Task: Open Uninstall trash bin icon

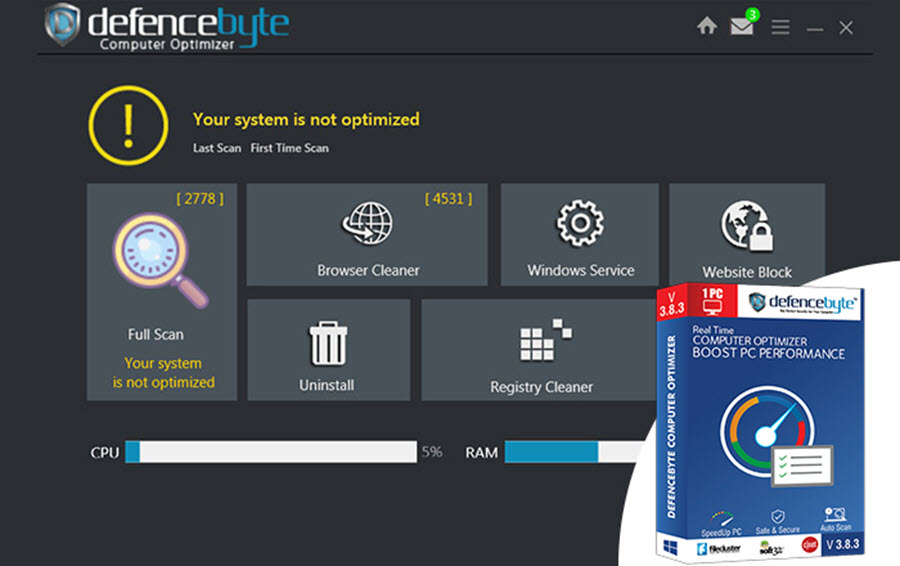Action: [328, 343]
